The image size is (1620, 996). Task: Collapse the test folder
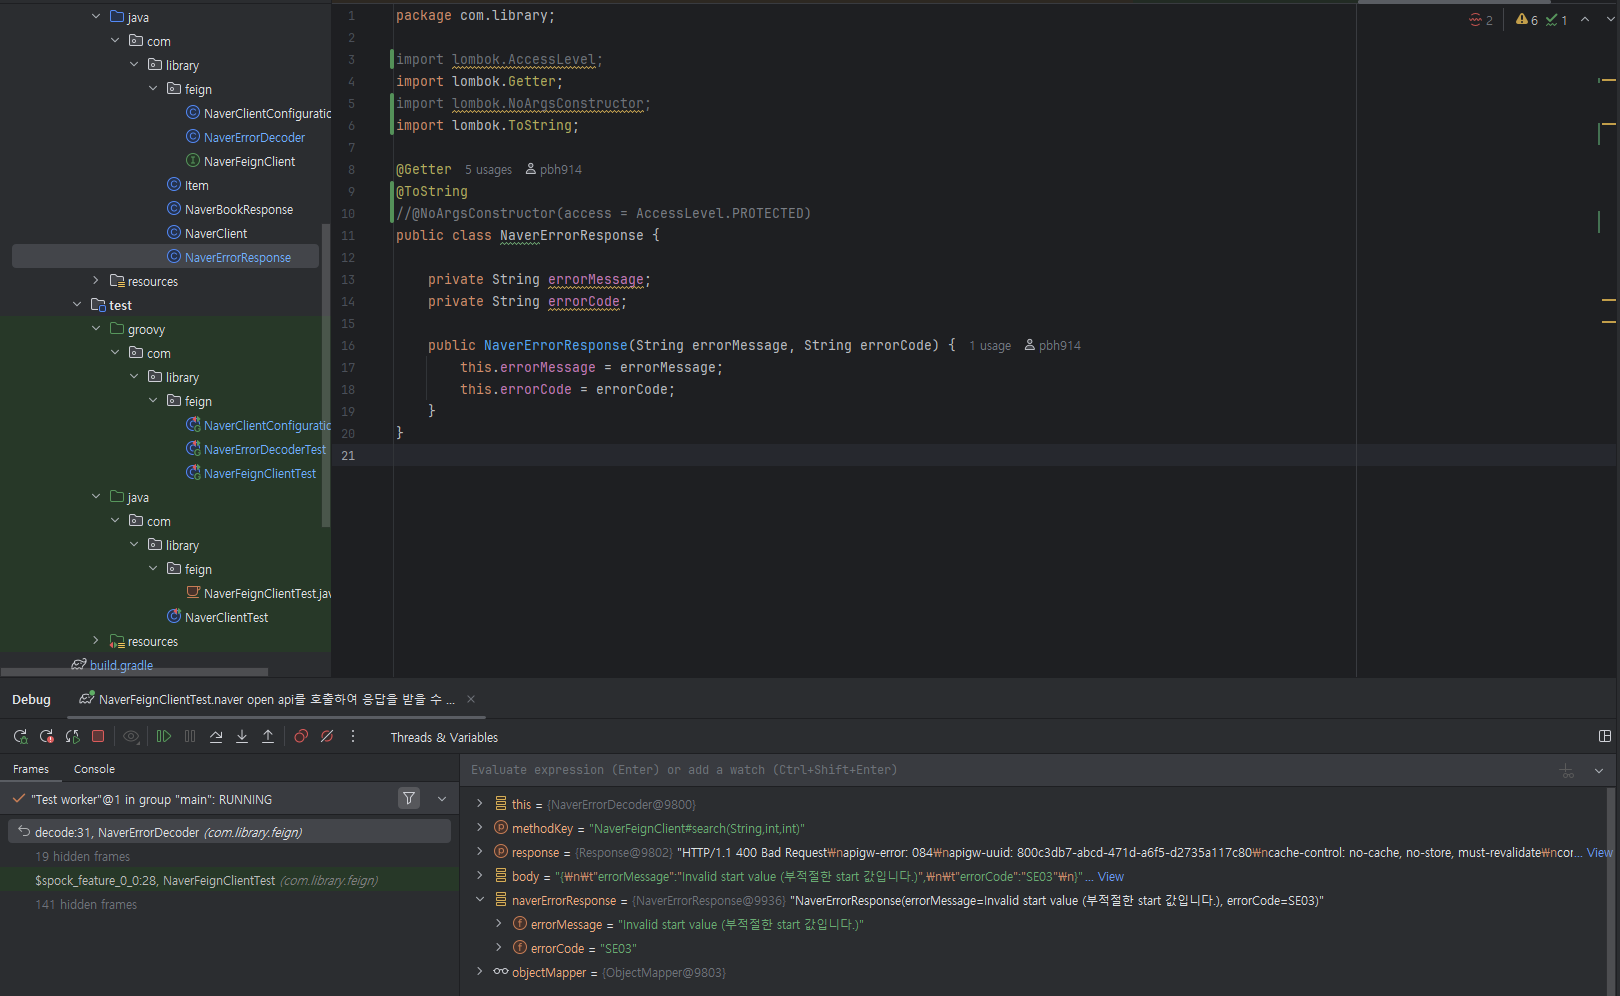tap(77, 305)
